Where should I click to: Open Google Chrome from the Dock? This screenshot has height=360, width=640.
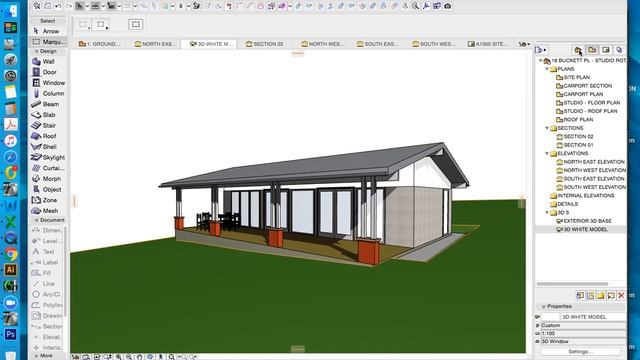pyautogui.click(x=11, y=254)
